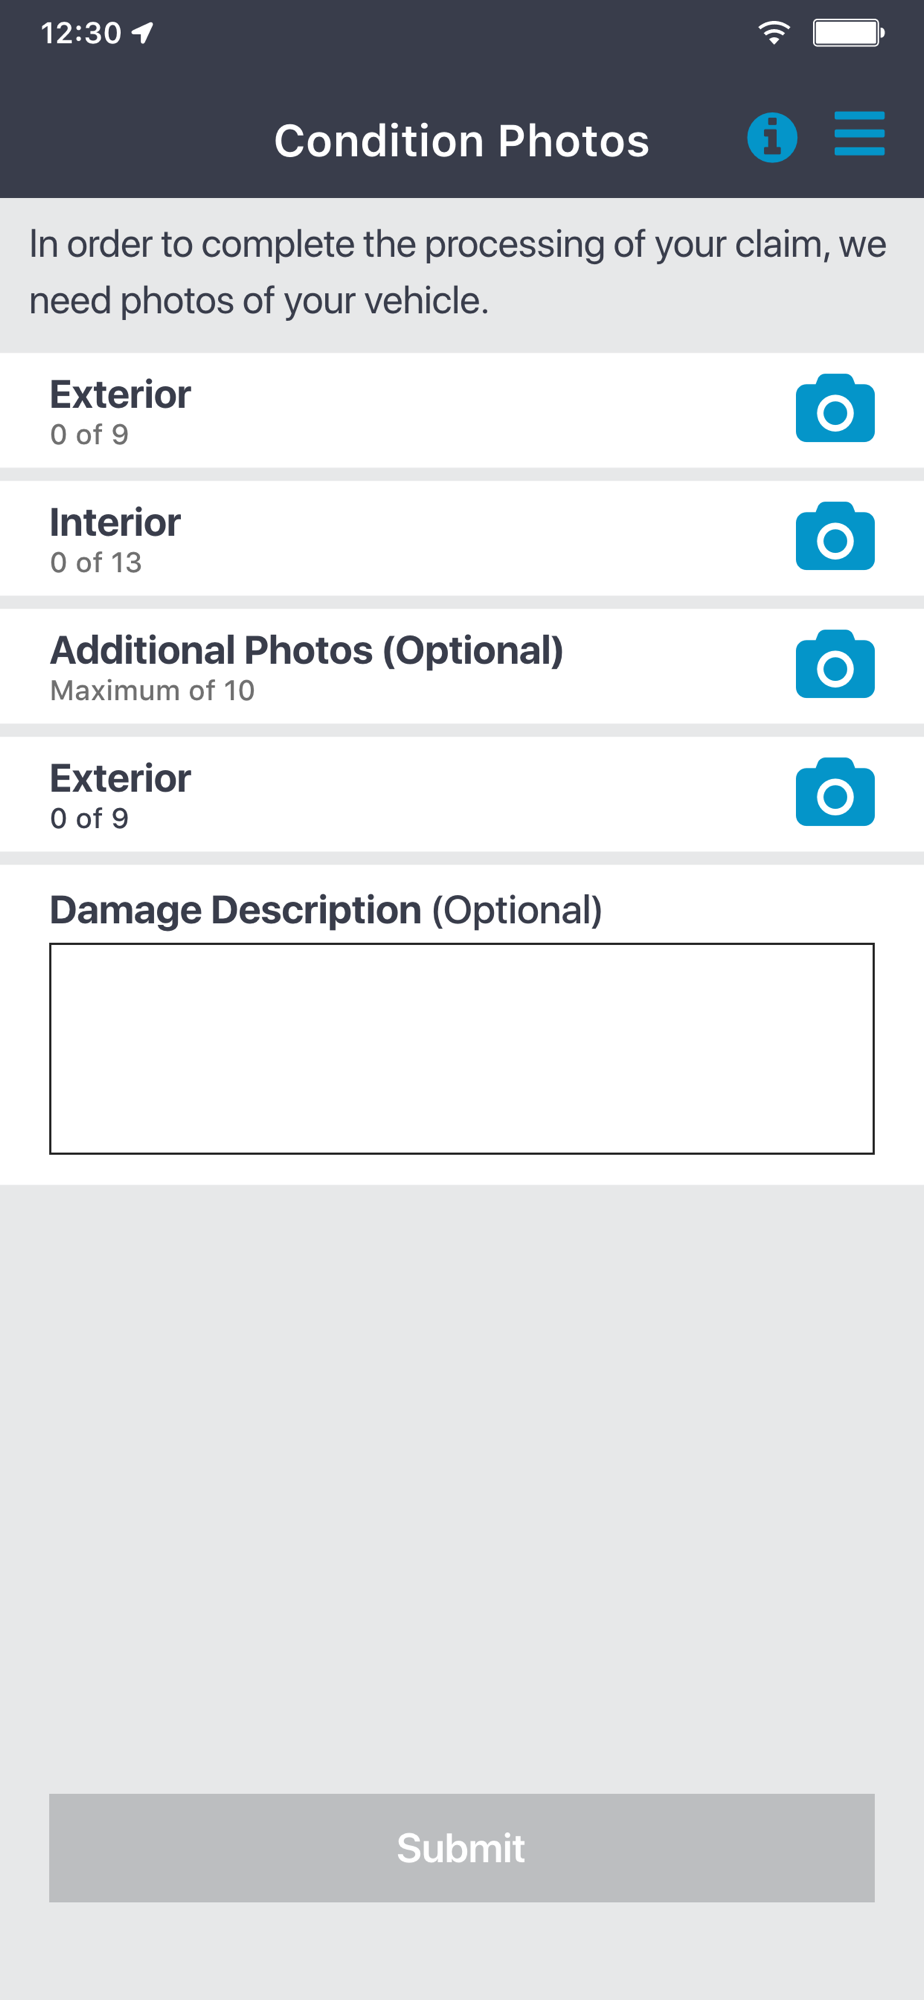Tap the "Maximum of 10" text
The width and height of the screenshot is (924, 2000).
pos(152,691)
